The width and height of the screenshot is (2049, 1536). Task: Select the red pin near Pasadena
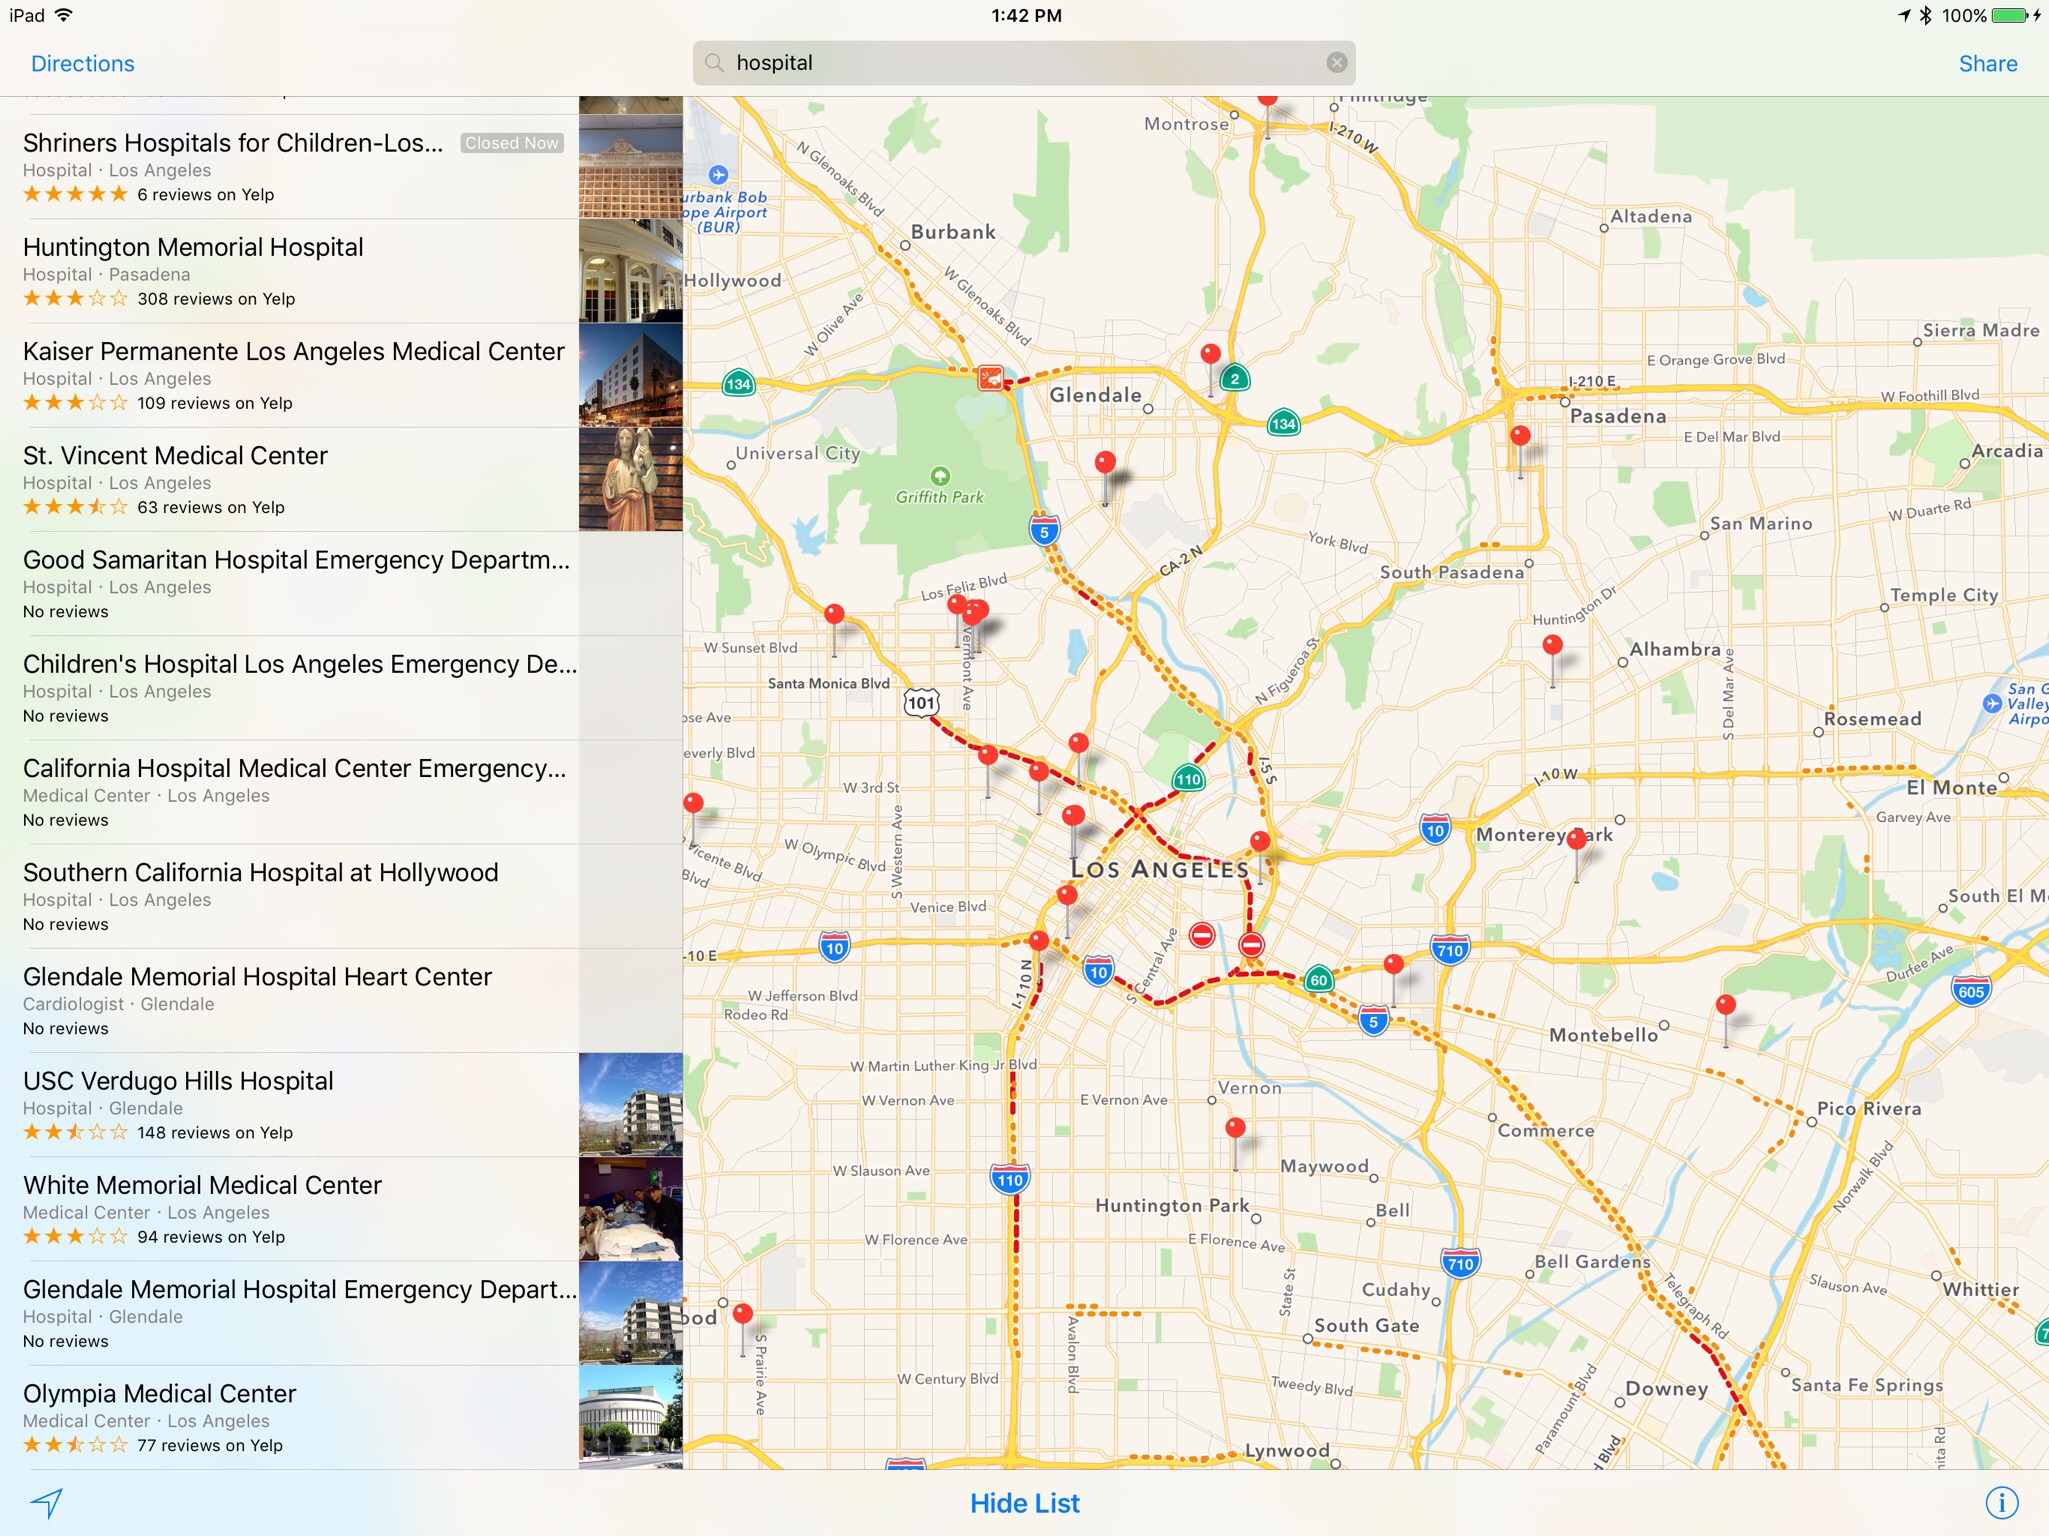tap(1520, 437)
